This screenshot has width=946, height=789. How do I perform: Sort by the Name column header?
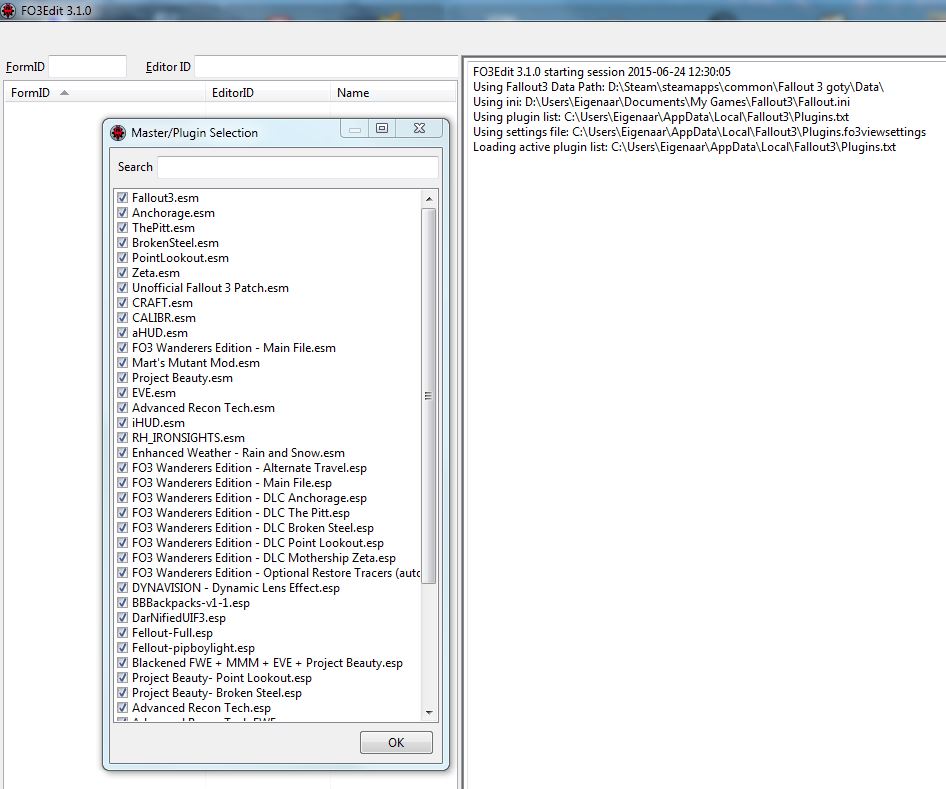click(x=393, y=93)
